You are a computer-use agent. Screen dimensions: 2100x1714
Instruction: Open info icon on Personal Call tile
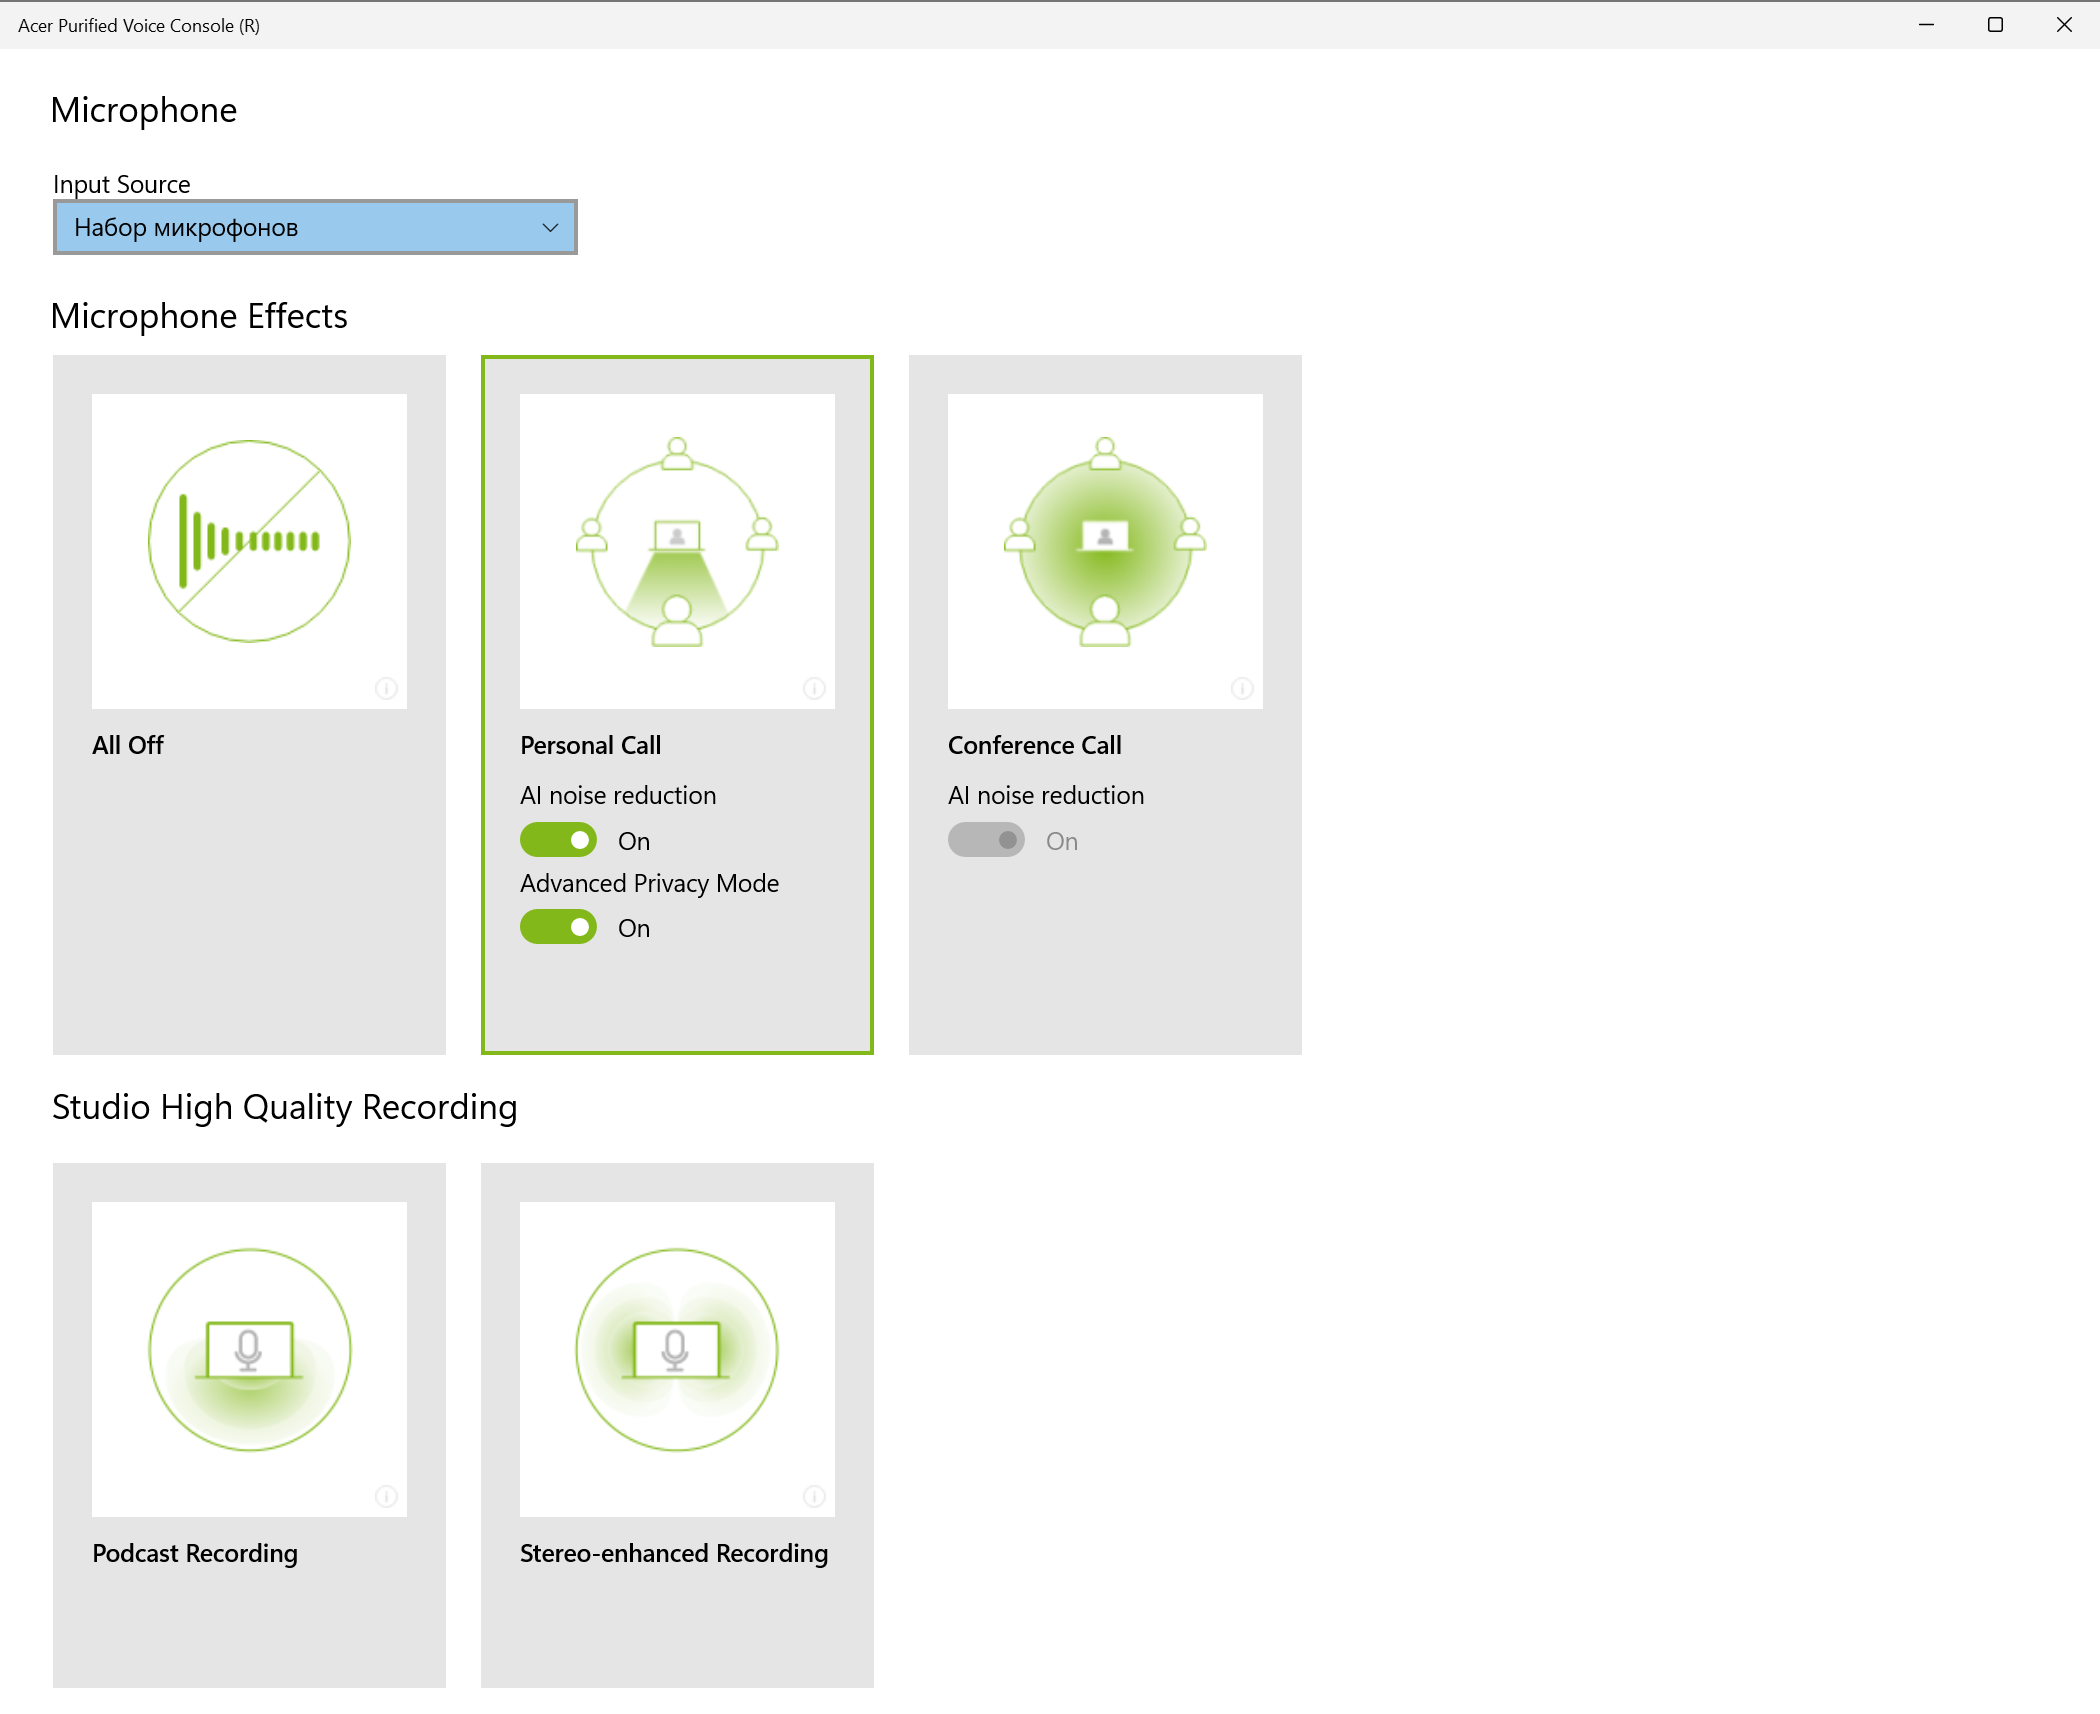(814, 688)
